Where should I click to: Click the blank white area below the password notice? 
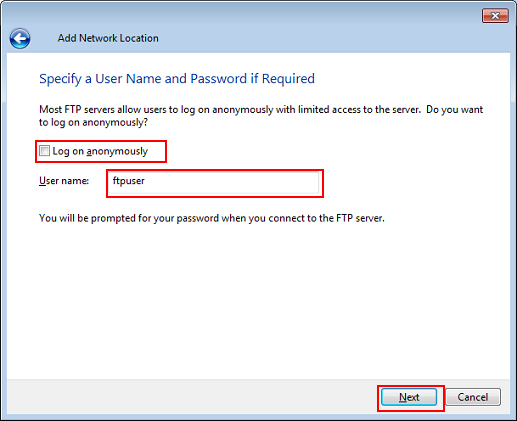coord(258,300)
